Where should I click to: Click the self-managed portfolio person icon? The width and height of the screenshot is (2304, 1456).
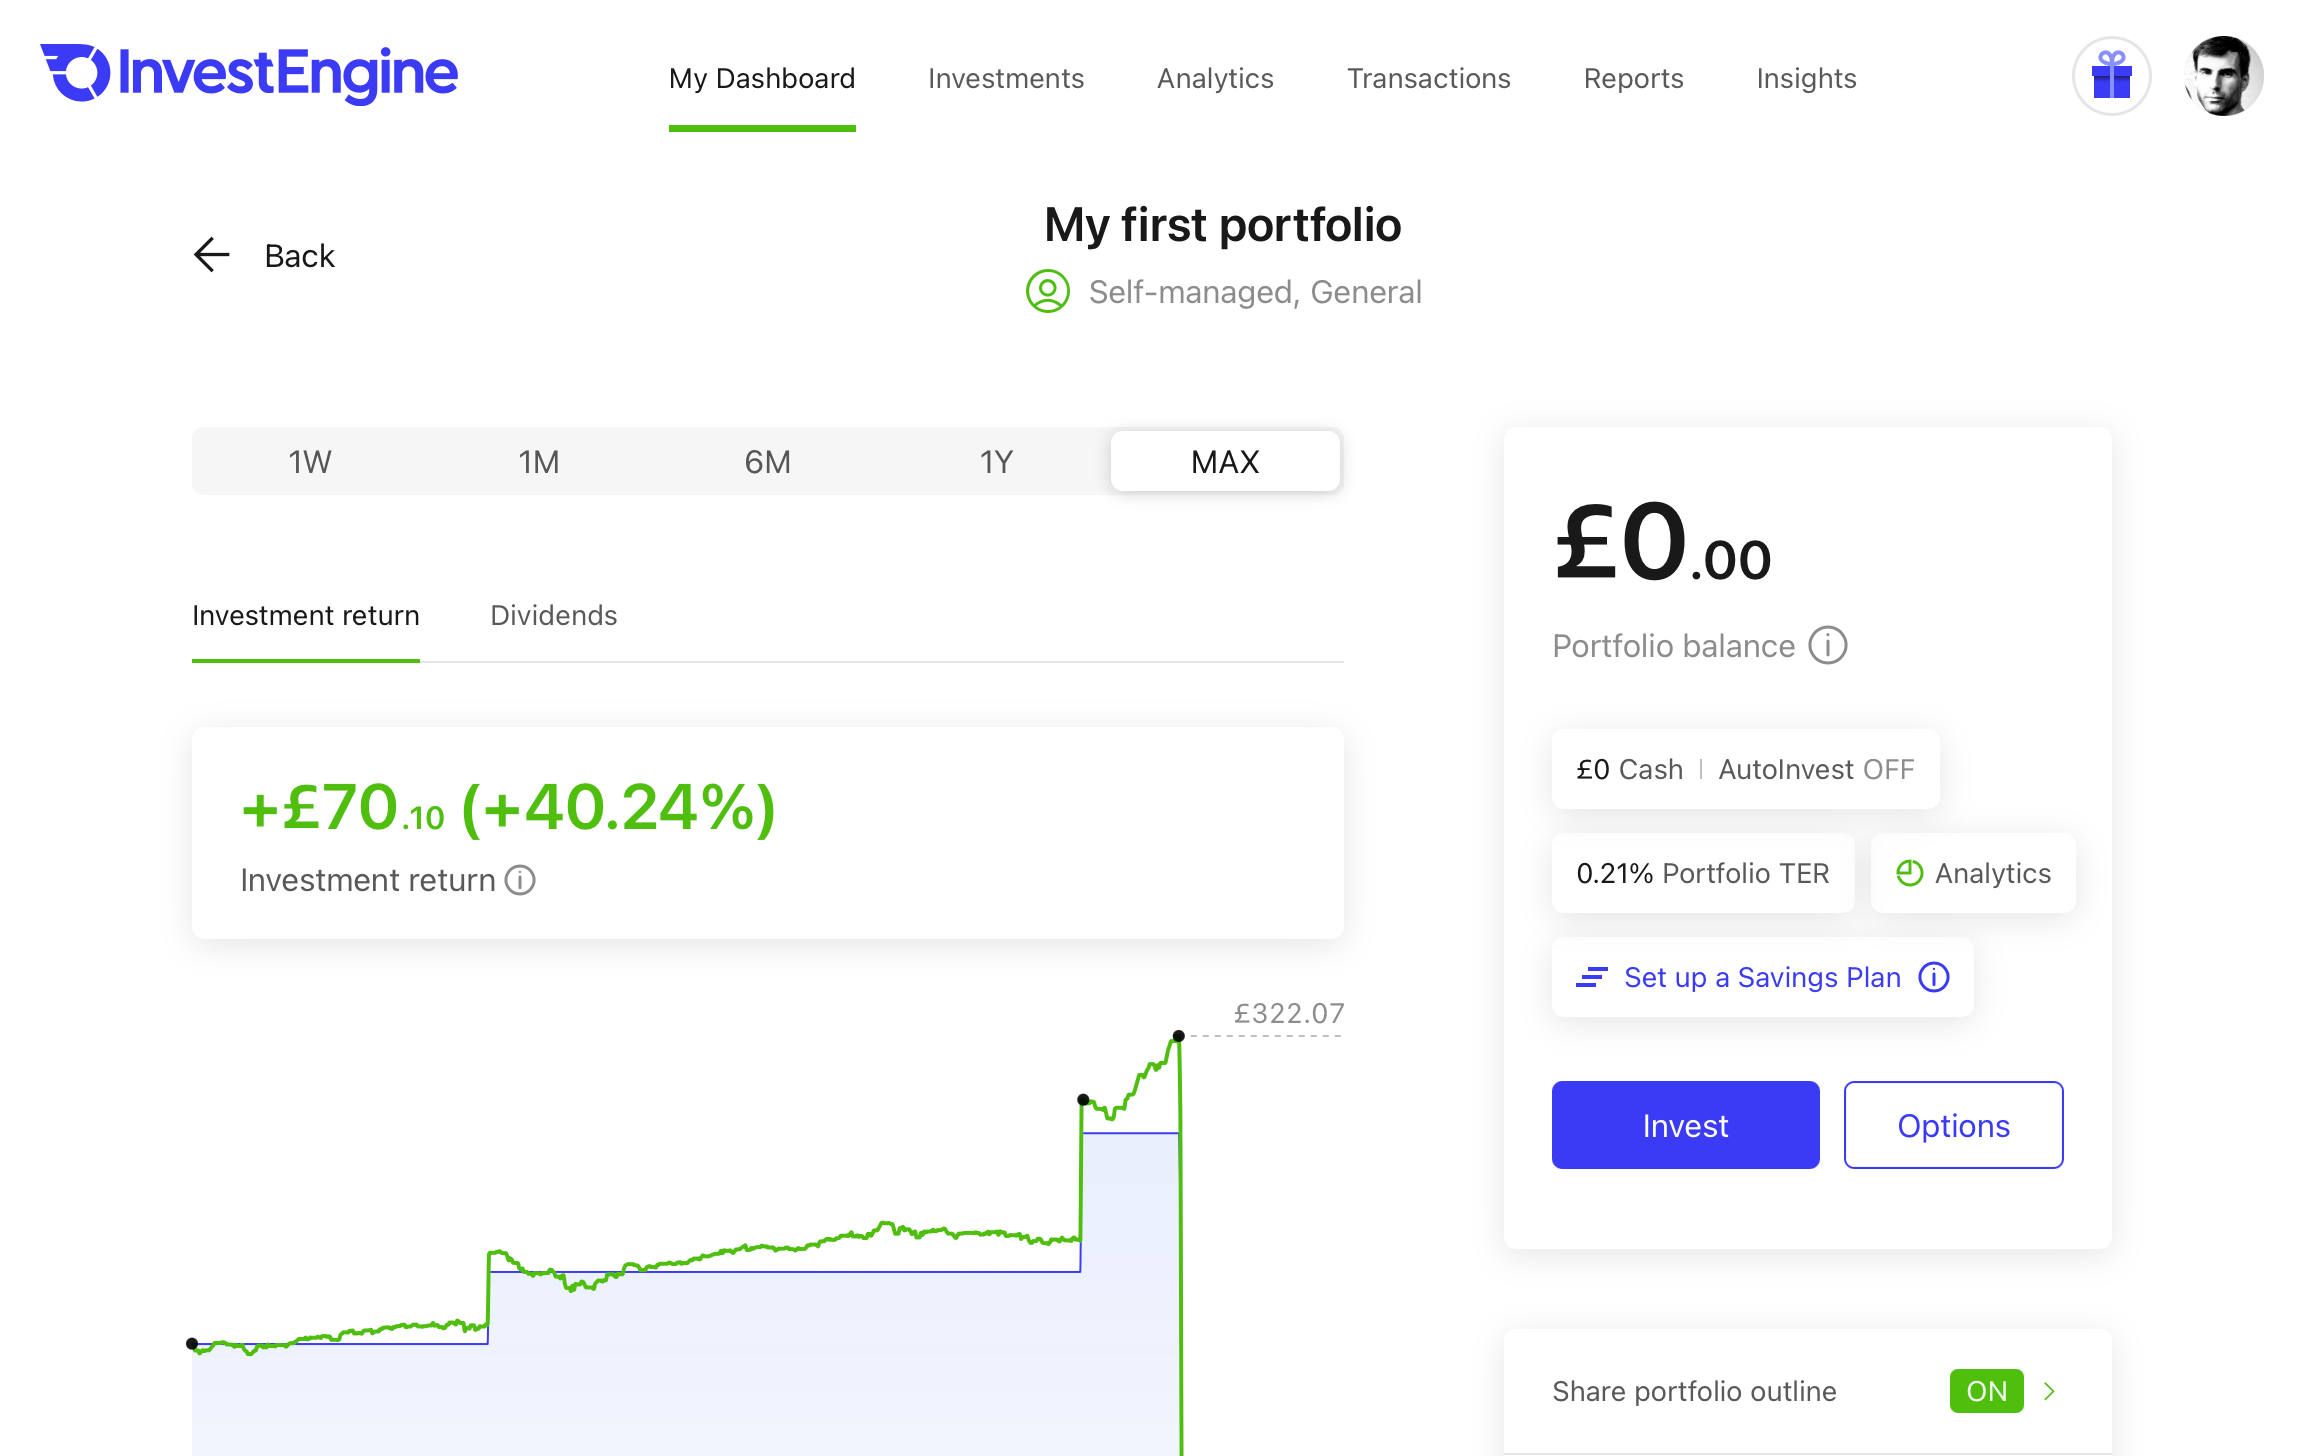1048,291
